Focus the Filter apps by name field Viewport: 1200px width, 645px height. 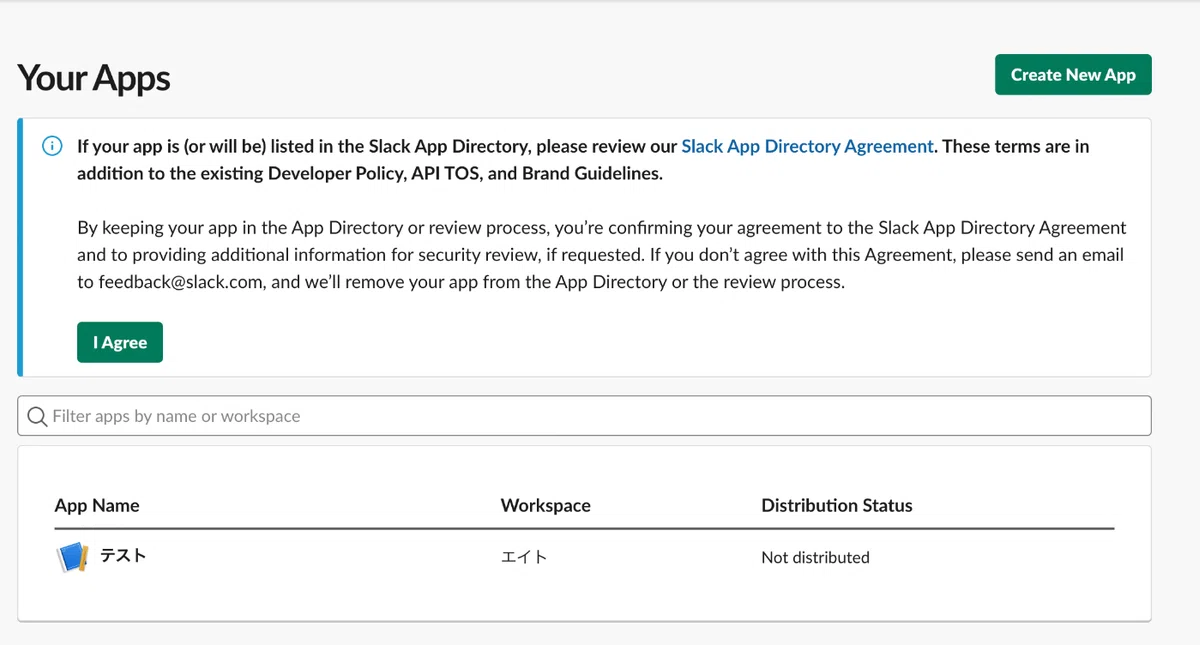[x=584, y=416]
